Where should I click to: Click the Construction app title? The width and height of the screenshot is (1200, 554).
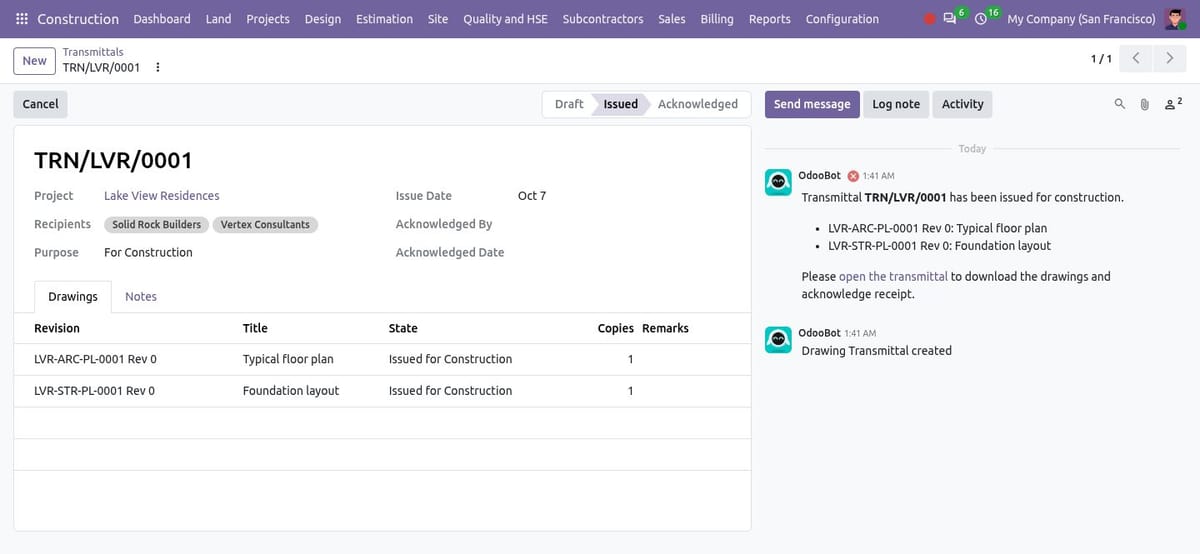pyautogui.click(x=78, y=19)
